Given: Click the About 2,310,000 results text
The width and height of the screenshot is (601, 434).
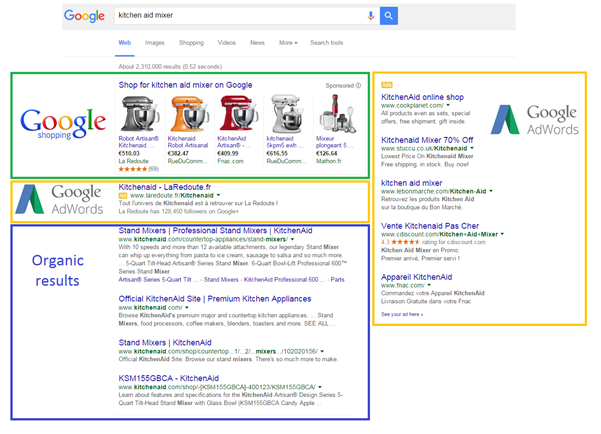Looking at the screenshot, I should click(170, 67).
